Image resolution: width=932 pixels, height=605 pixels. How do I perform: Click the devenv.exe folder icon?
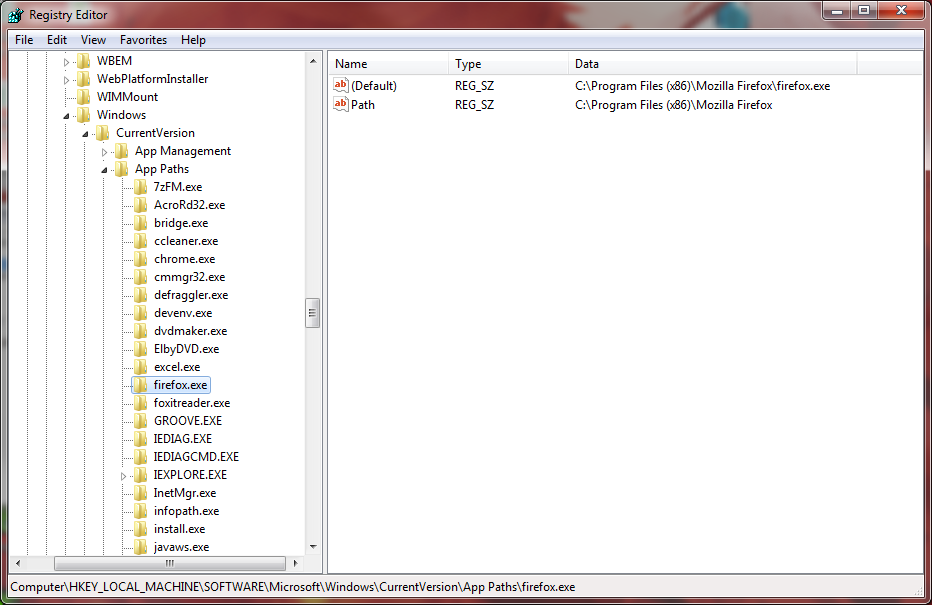[141, 313]
